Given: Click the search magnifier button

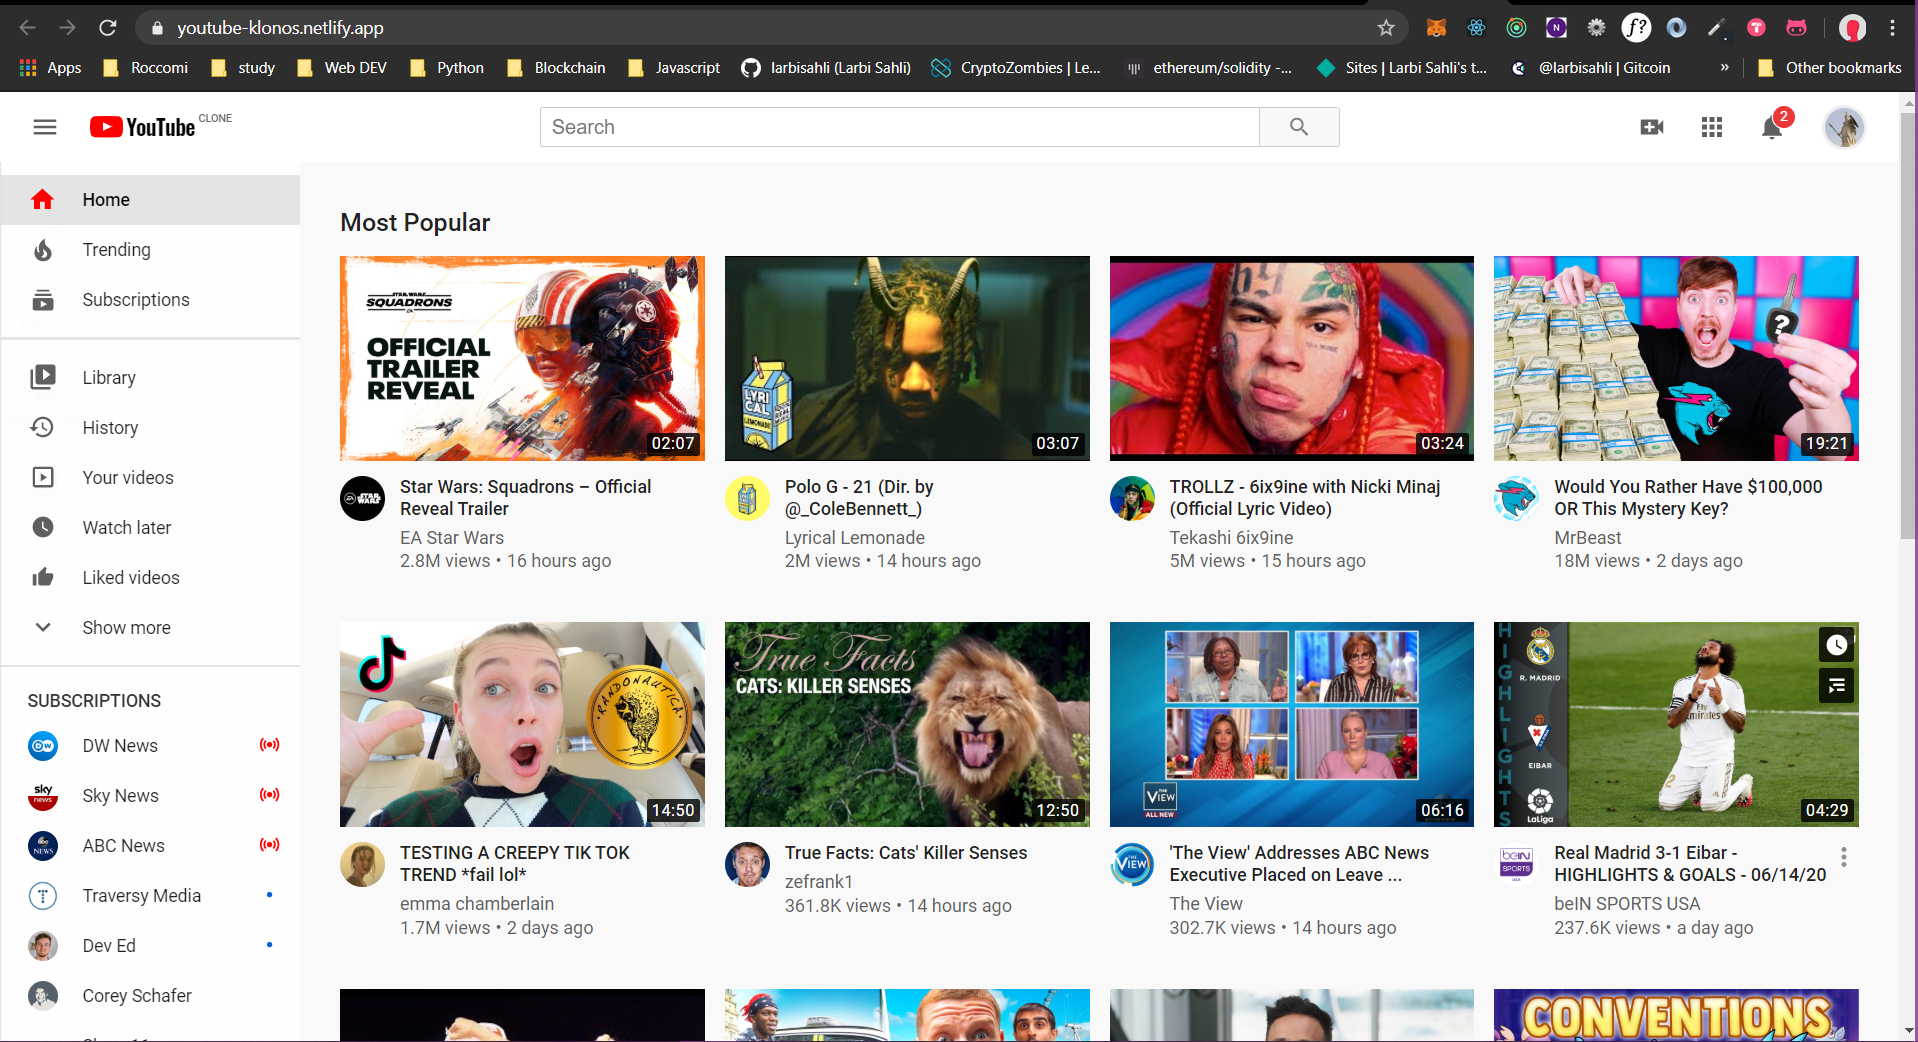Looking at the screenshot, I should [x=1299, y=127].
